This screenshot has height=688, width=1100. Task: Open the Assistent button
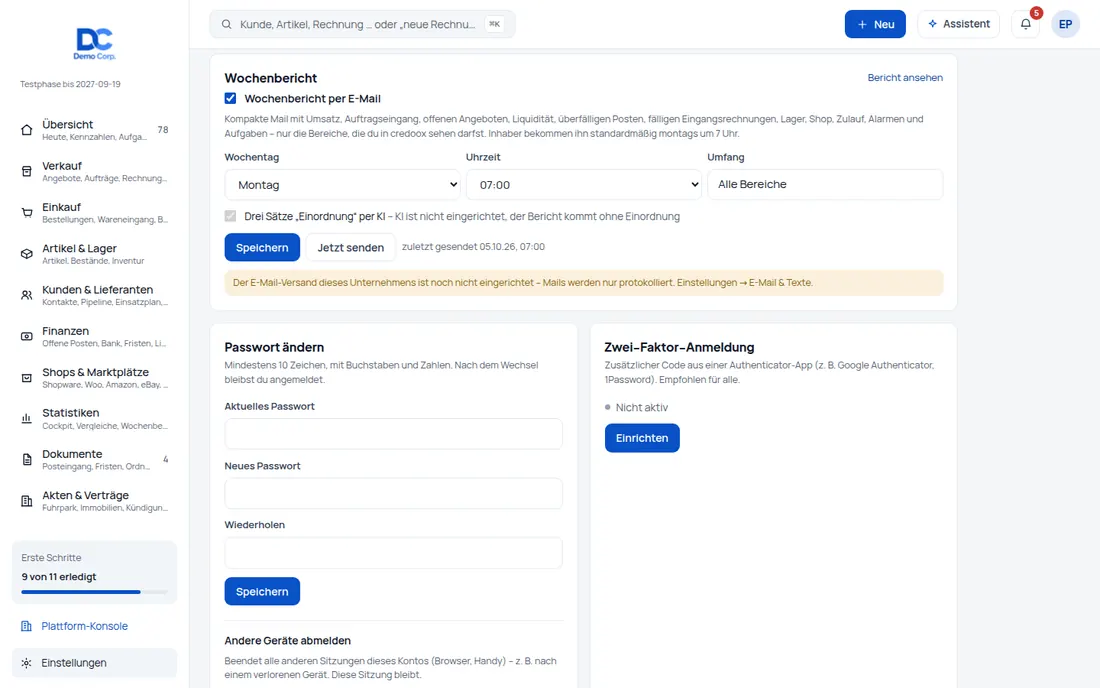(x=958, y=24)
